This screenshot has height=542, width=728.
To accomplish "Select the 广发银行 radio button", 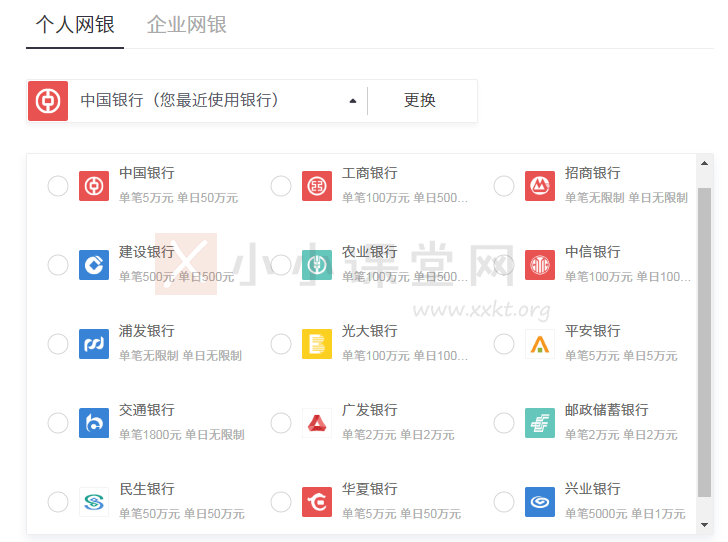I will (281, 423).
